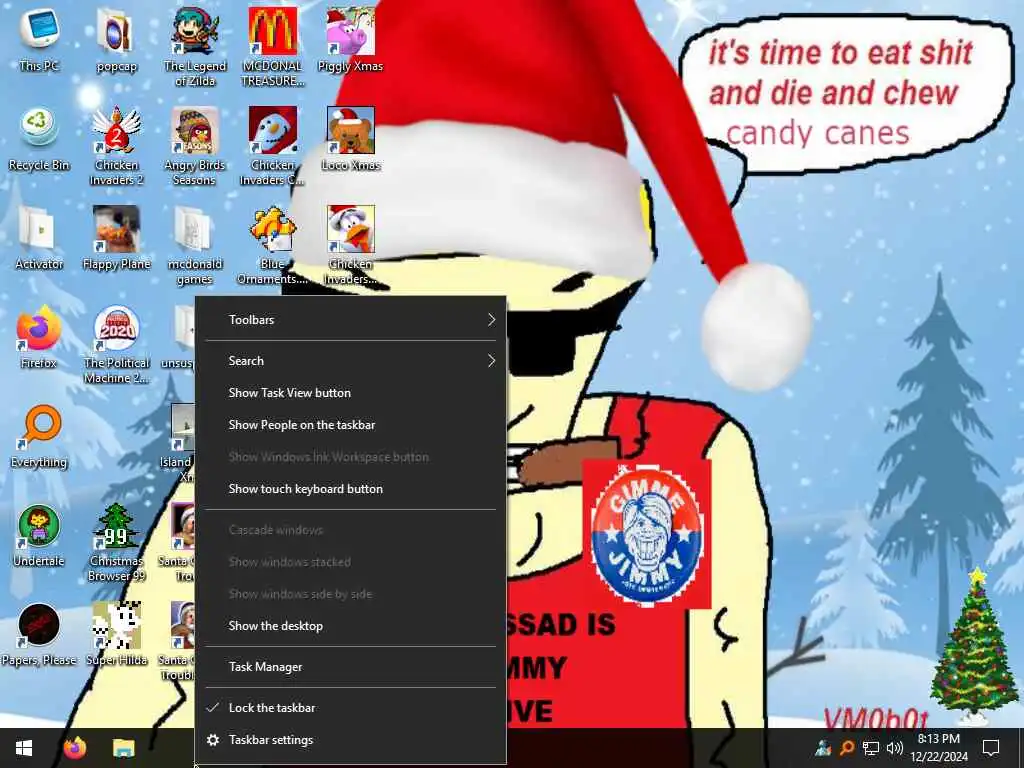Screen dimensions: 1024x768
Task: Click the leftmost tray icon beside Everything
Action: (x=824, y=747)
